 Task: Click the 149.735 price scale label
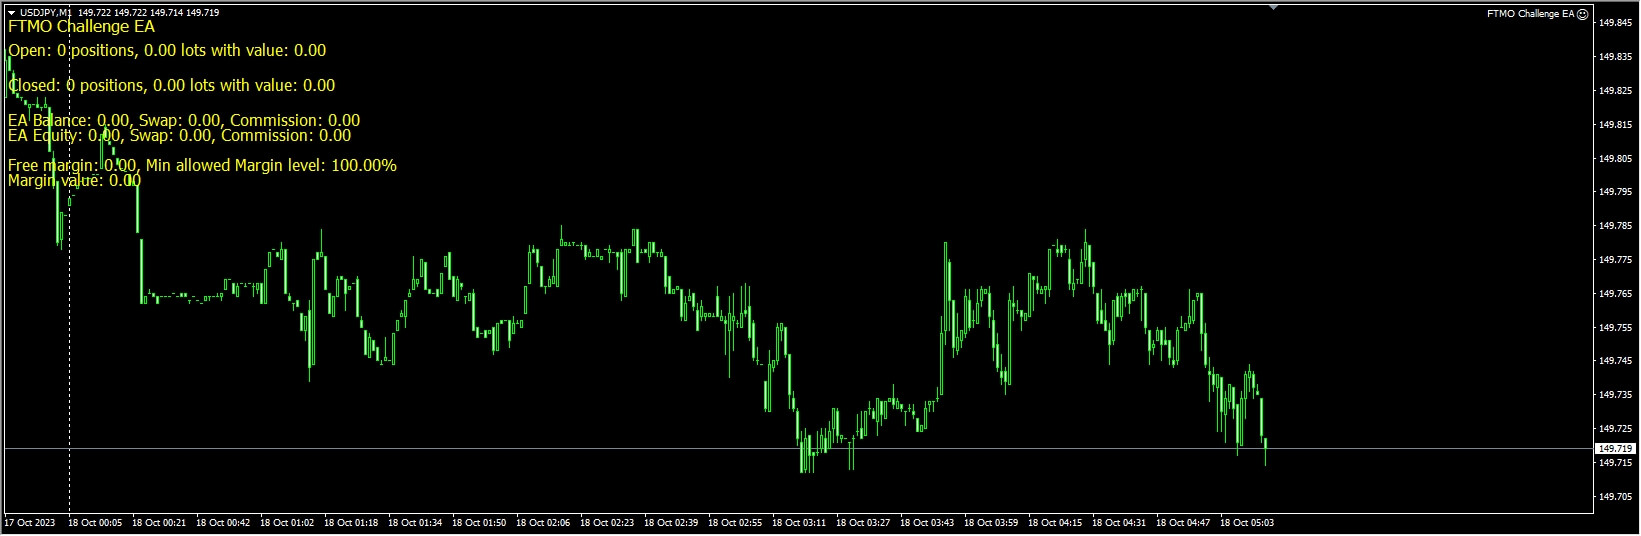click(1615, 395)
